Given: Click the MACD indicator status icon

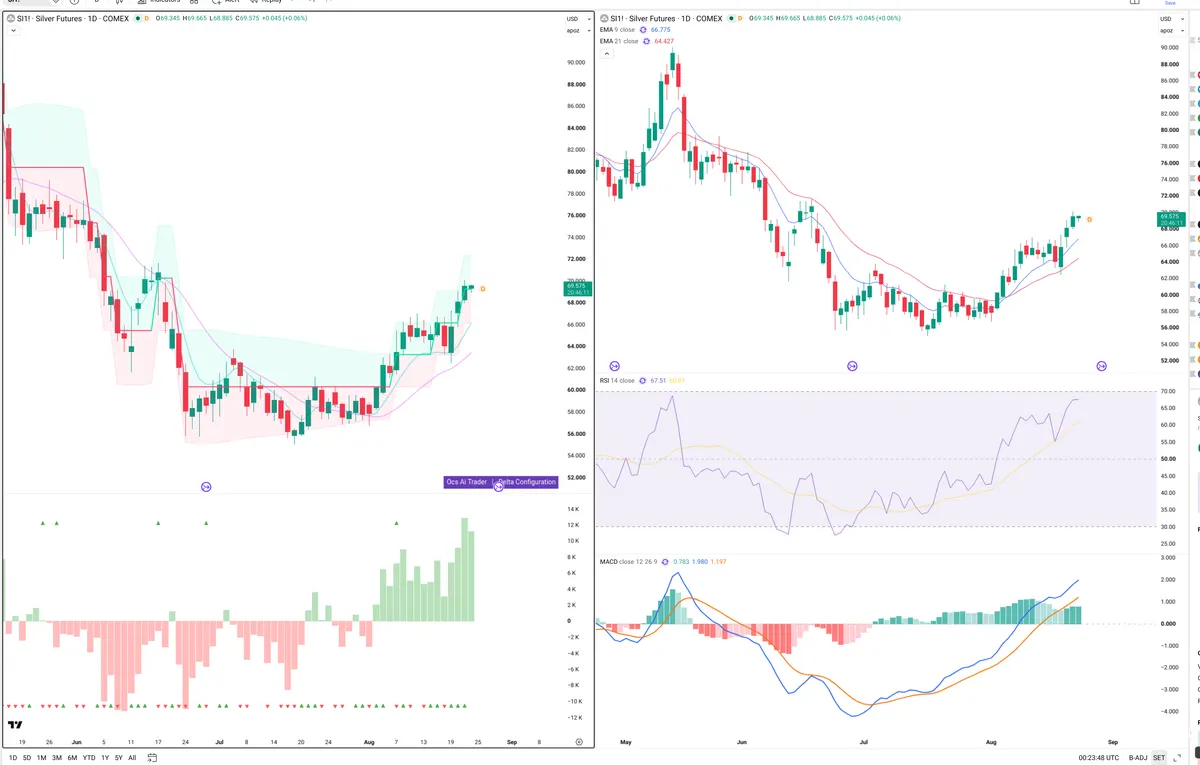Looking at the screenshot, I should [x=666, y=561].
